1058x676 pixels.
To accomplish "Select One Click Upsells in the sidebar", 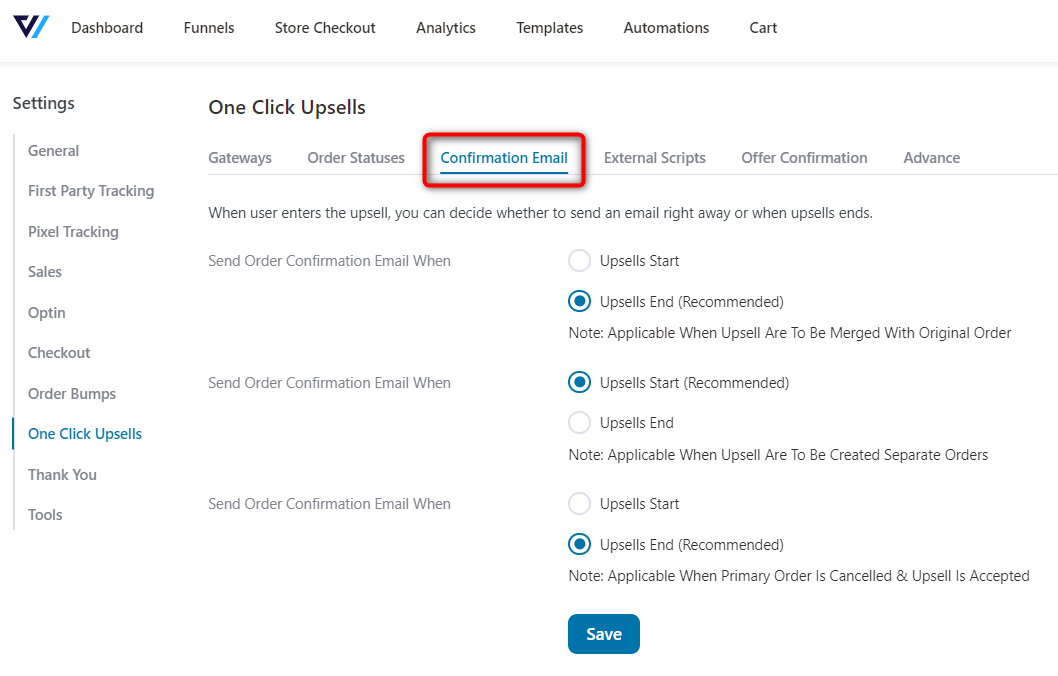I will [85, 434].
